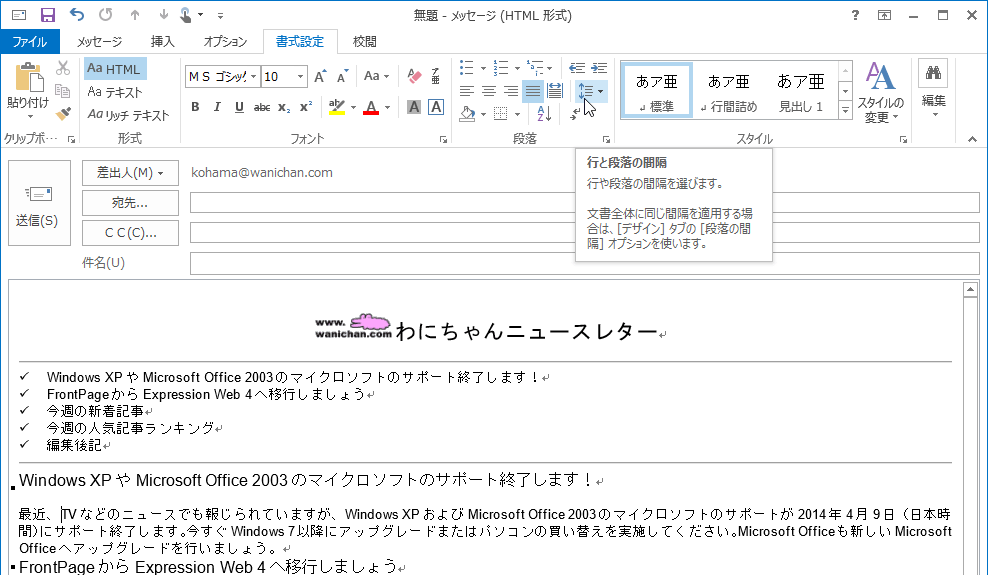Center align the paragraph

[488, 91]
